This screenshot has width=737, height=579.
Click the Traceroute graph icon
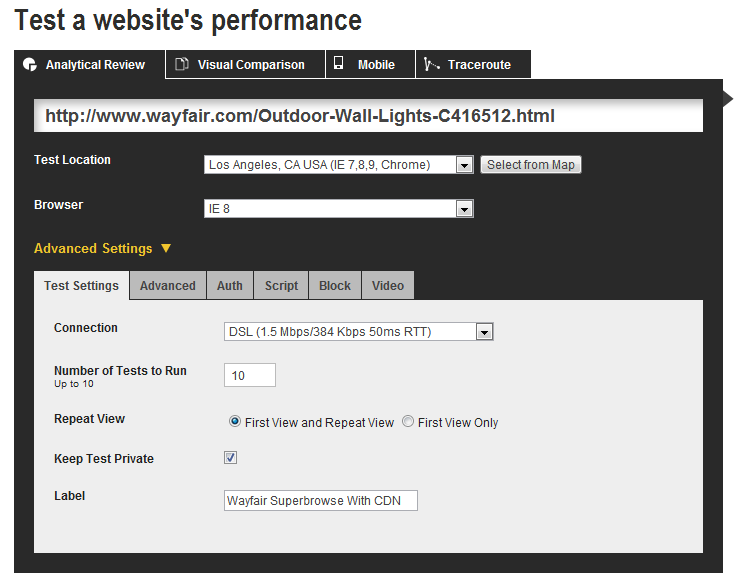(x=431, y=64)
